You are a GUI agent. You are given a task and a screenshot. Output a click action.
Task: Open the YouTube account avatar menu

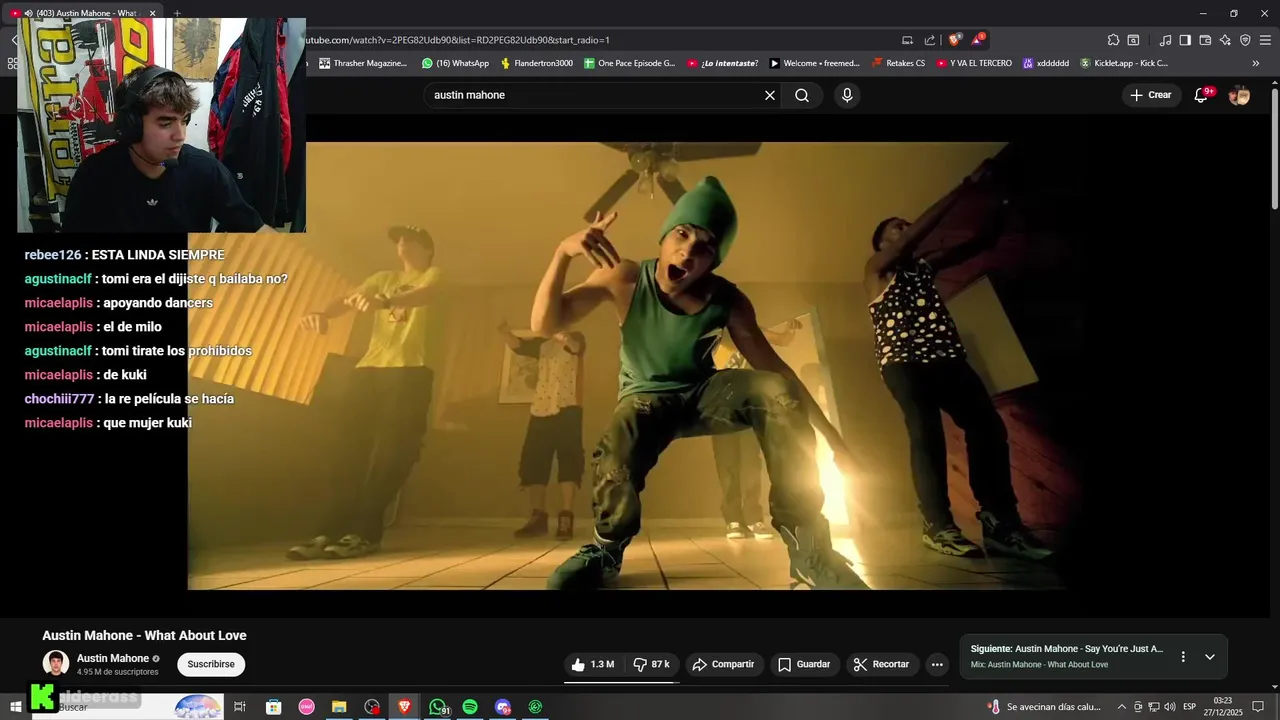click(1239, 95)
